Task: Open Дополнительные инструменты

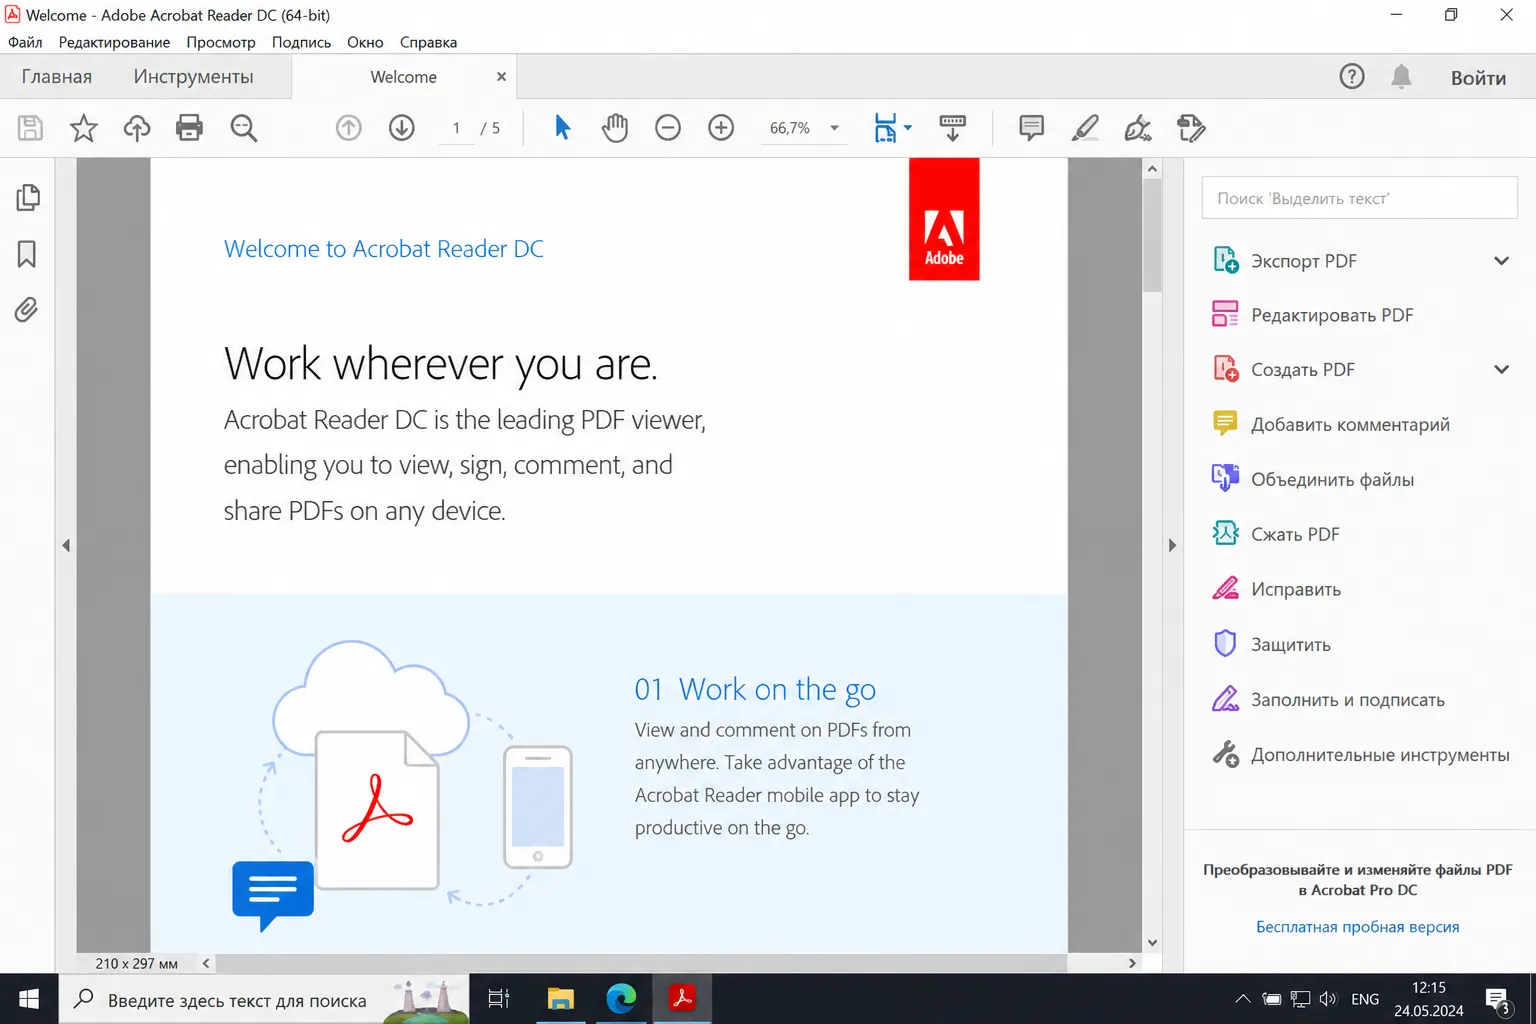Action: (1360, 754)
